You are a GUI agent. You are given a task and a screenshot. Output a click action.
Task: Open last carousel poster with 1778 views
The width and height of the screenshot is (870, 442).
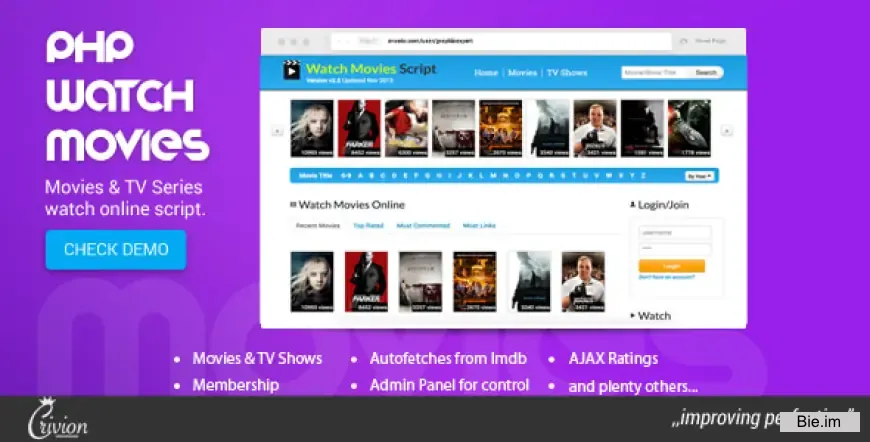pos(689,128)
